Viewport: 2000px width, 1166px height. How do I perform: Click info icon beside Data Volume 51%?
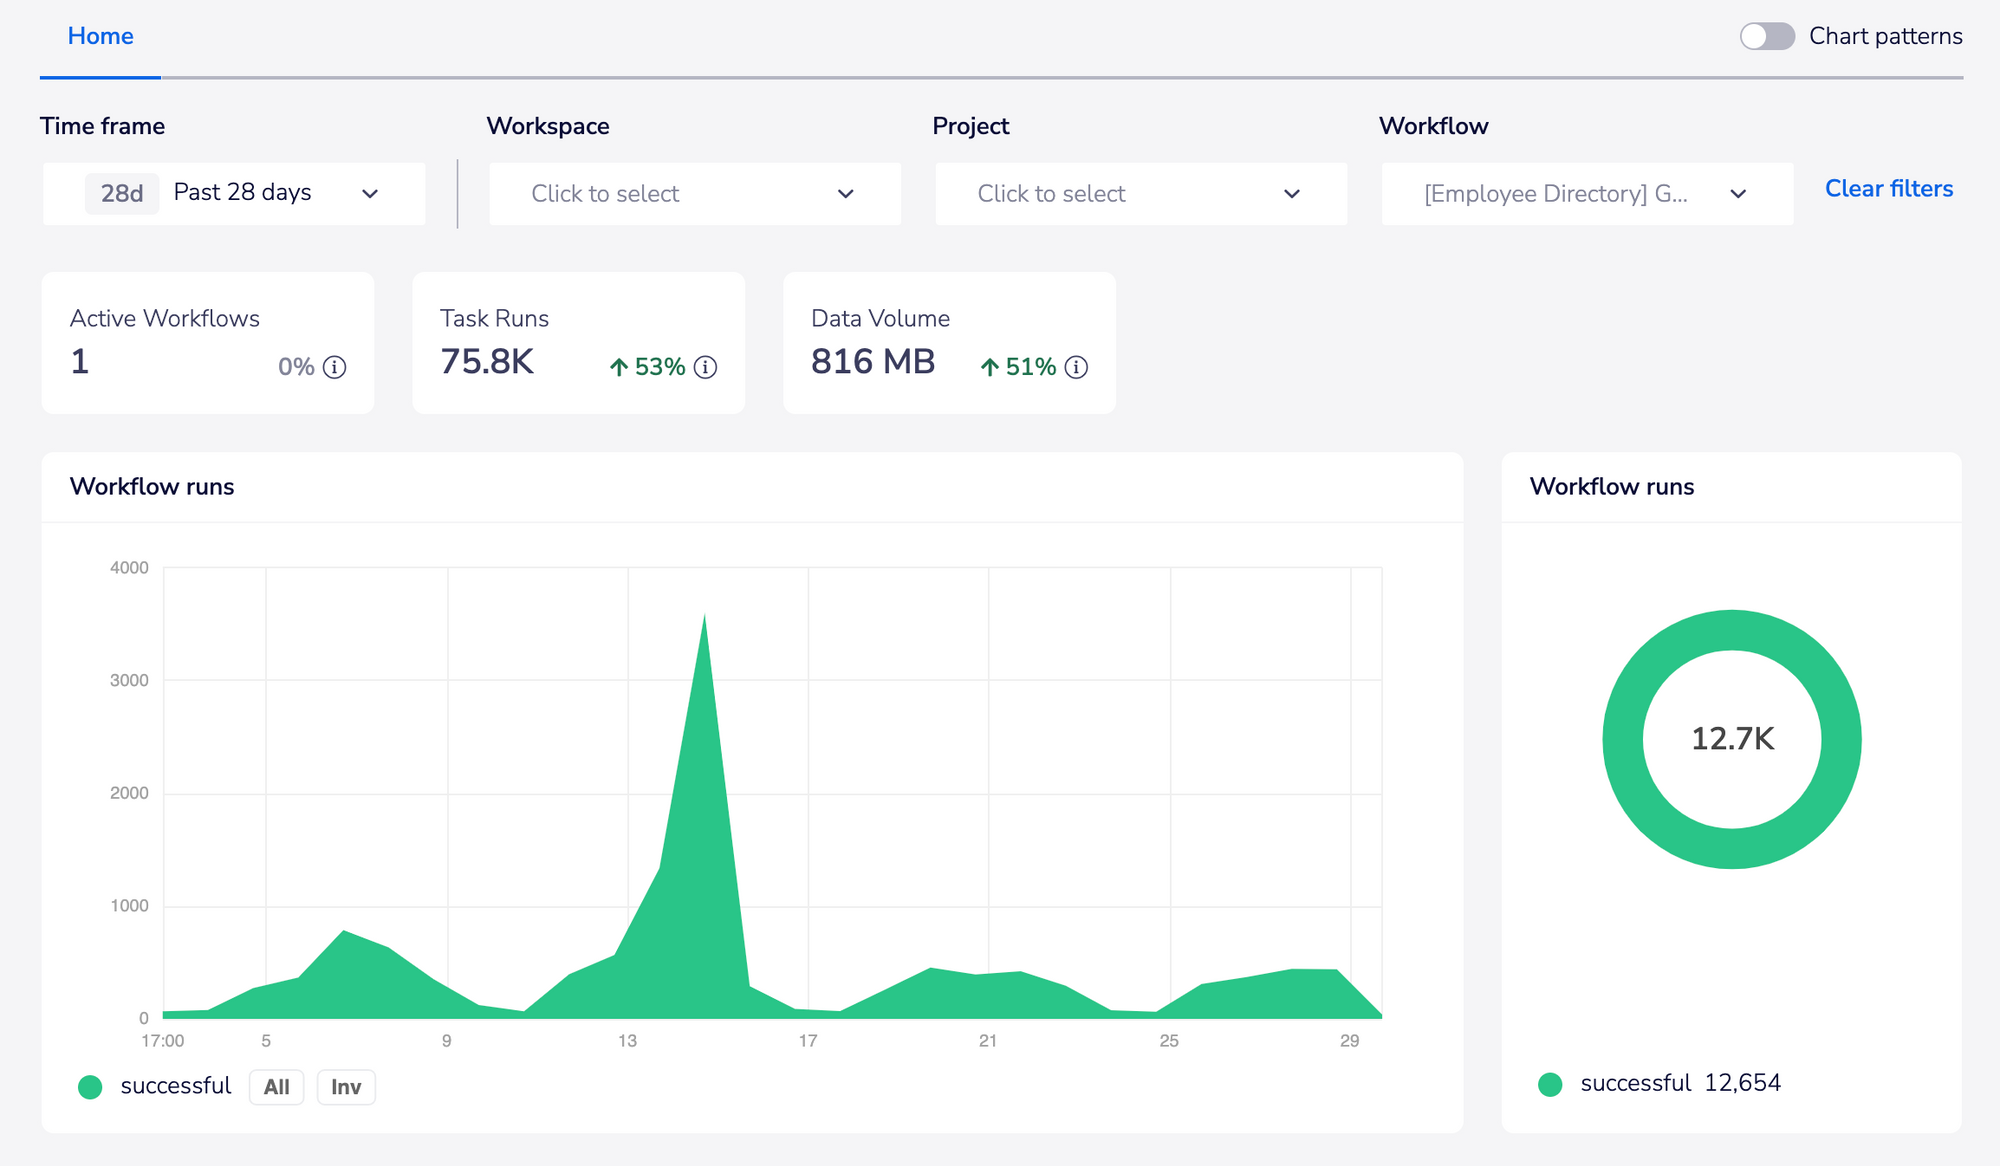(x=1076, y=367)
